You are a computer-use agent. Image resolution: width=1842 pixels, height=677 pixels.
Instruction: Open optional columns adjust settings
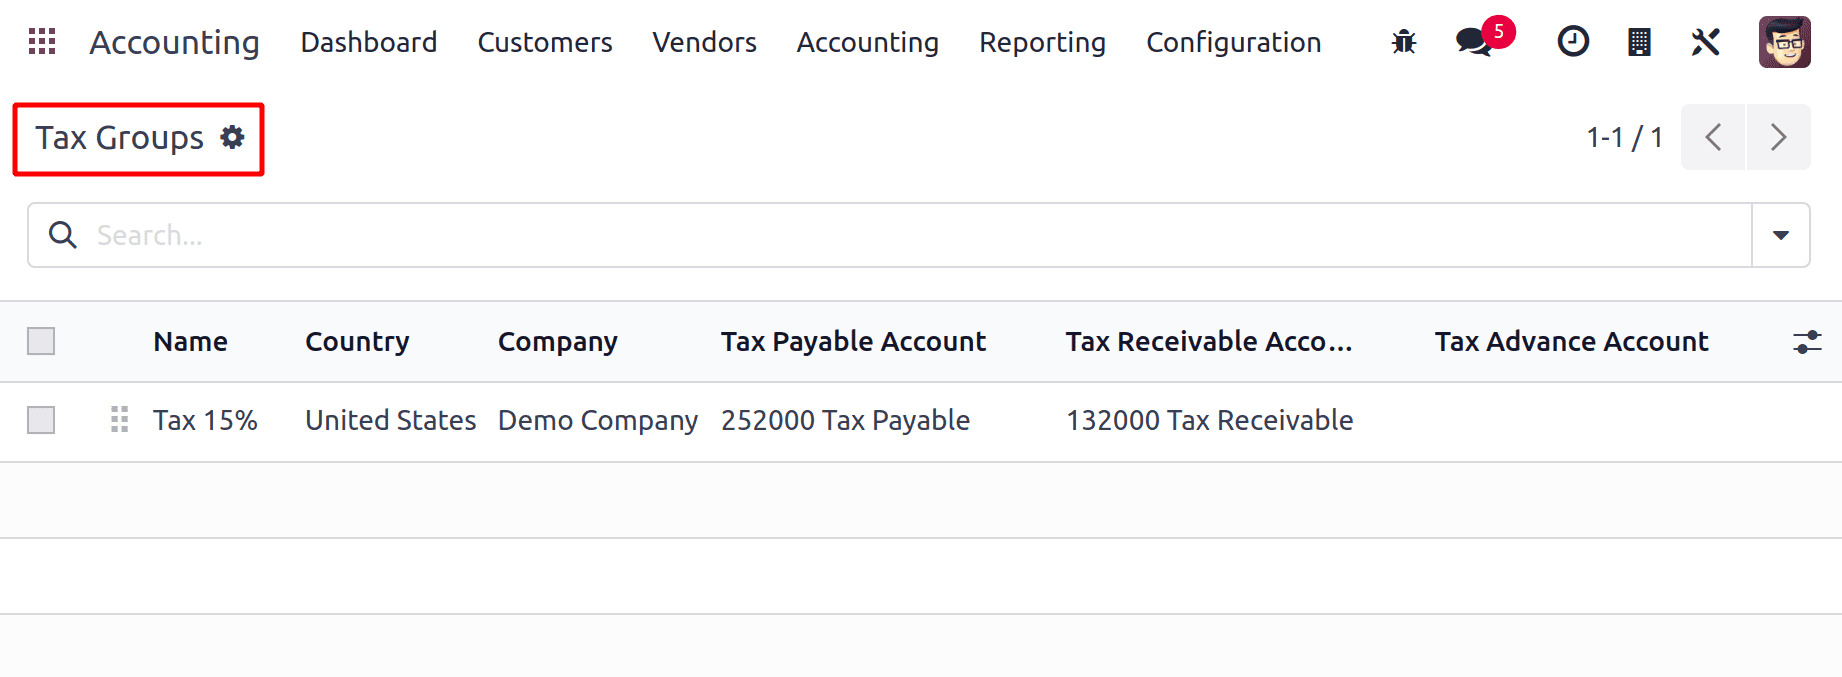point(1807,342)
